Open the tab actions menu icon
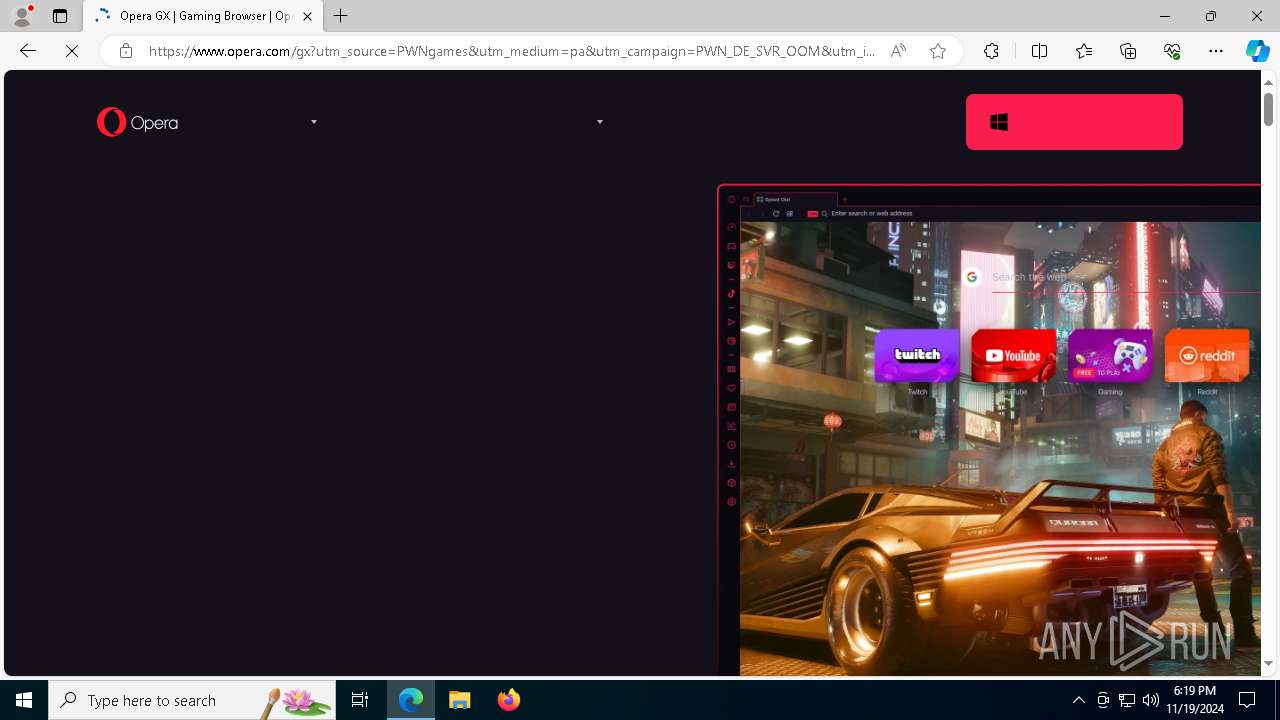The height and width of the screenshot is (720, 1280). click(x=60, y=16)
